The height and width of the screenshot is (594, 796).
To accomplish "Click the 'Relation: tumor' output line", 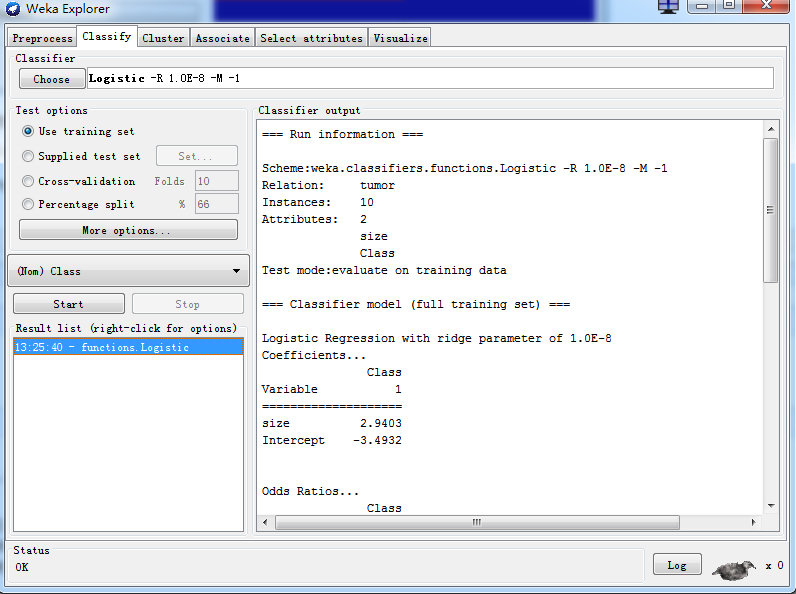I will click(x=328, y=185).
